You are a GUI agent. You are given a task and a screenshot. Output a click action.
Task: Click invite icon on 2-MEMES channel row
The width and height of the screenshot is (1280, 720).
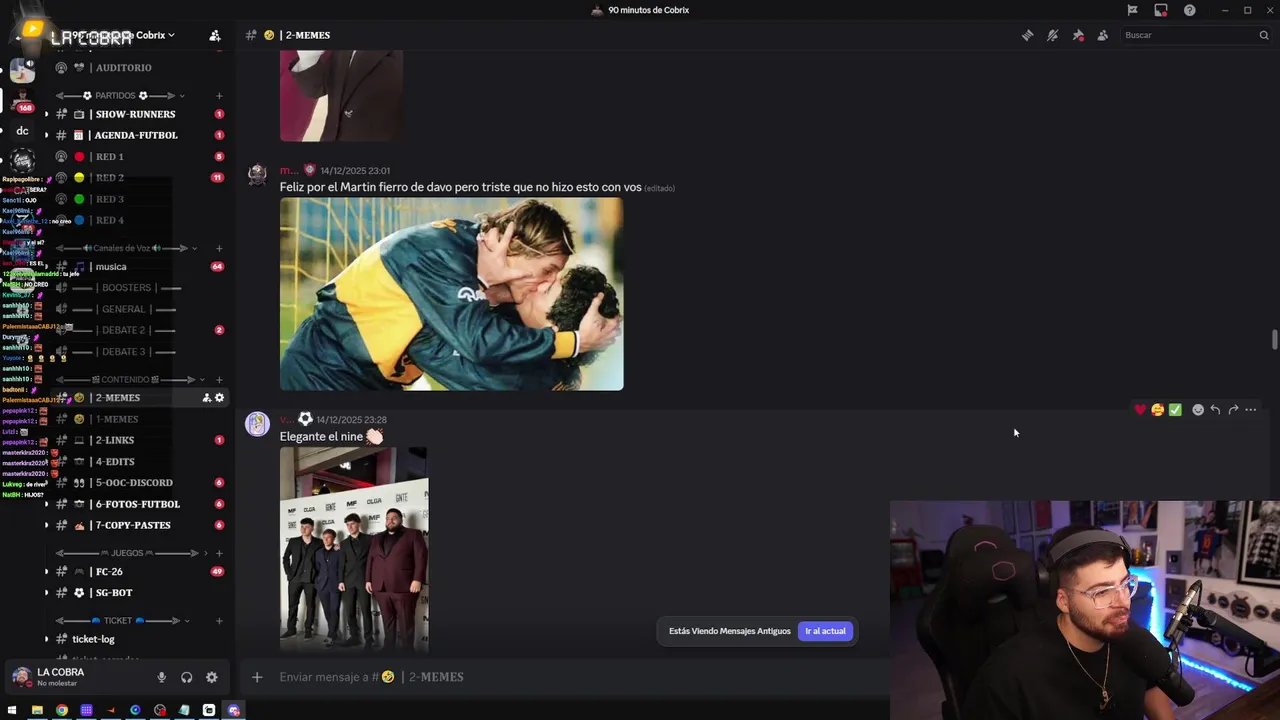(207, 398)
